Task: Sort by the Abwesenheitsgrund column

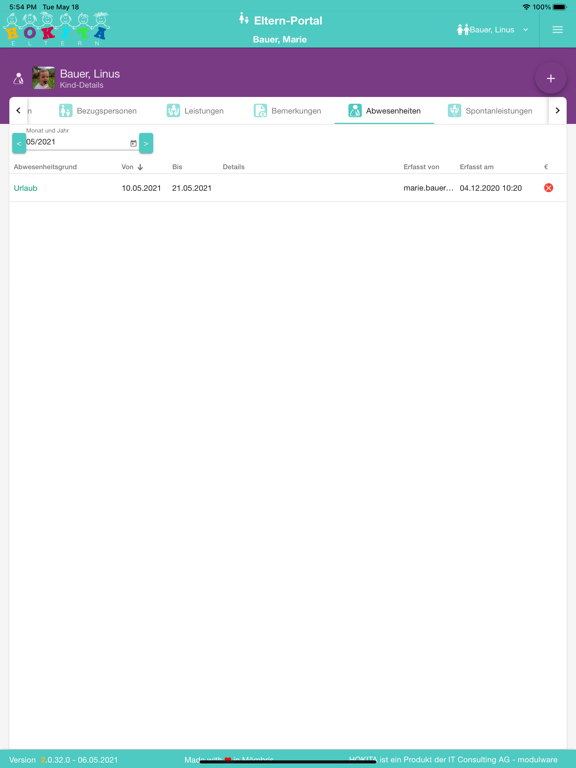Action: [x=45, y=167]
